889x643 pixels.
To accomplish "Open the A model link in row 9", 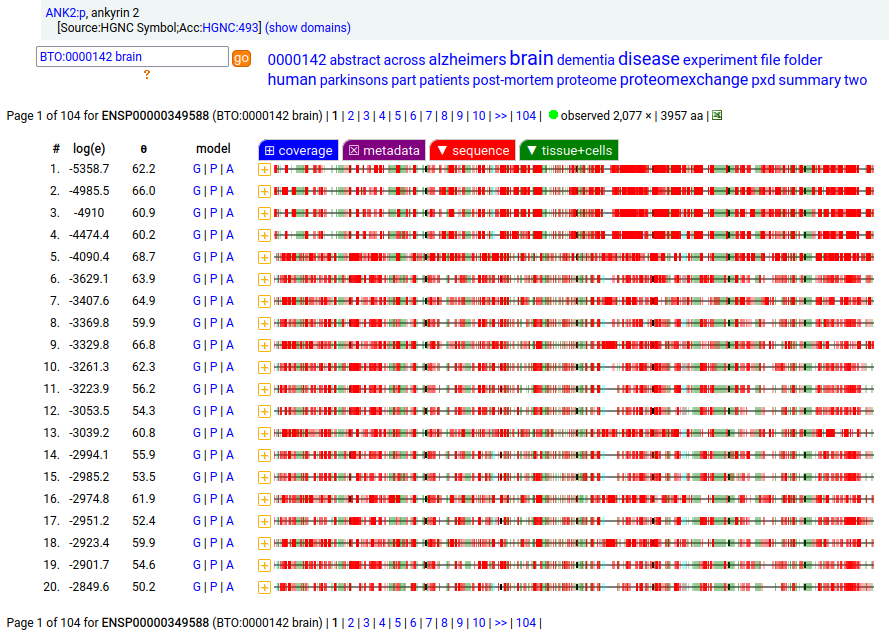I will click(230, 345).
